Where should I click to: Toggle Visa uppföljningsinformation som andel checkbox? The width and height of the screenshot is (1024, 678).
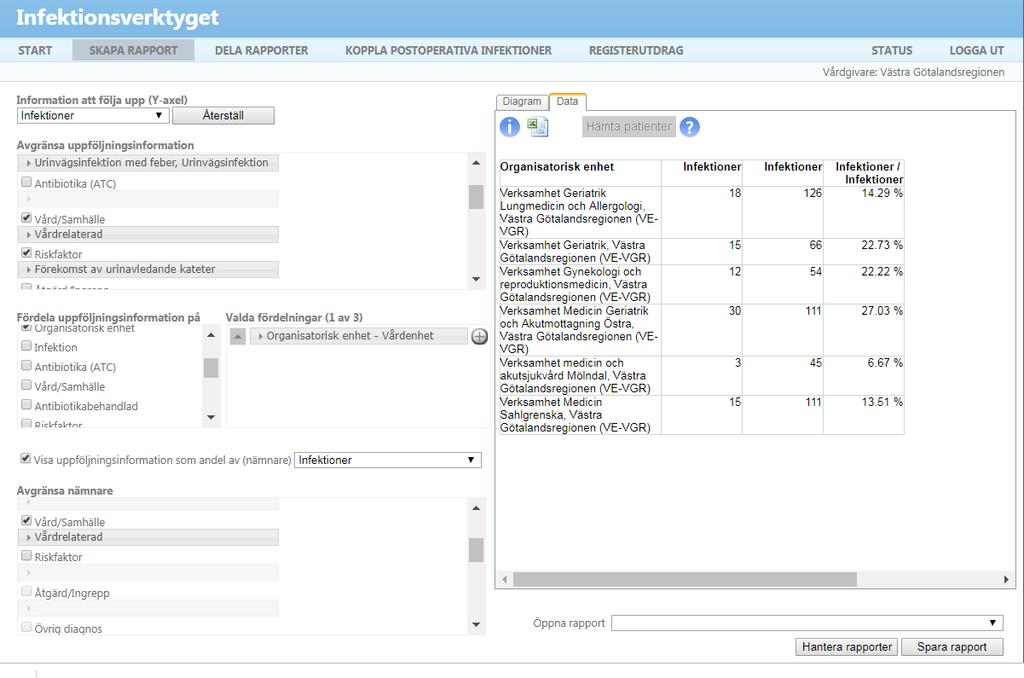pyautogui.click(x=25, y=459)
